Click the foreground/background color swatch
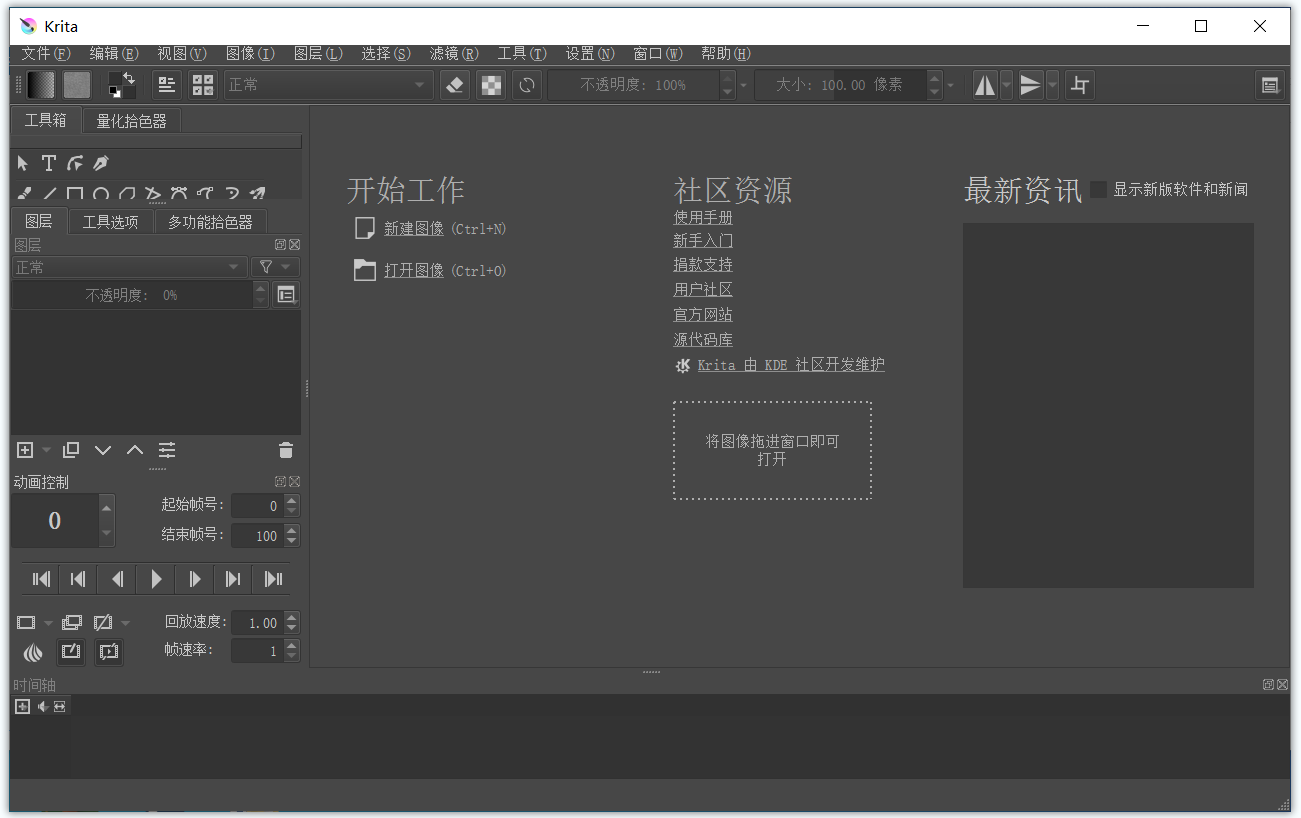 [x=122, y=85]
